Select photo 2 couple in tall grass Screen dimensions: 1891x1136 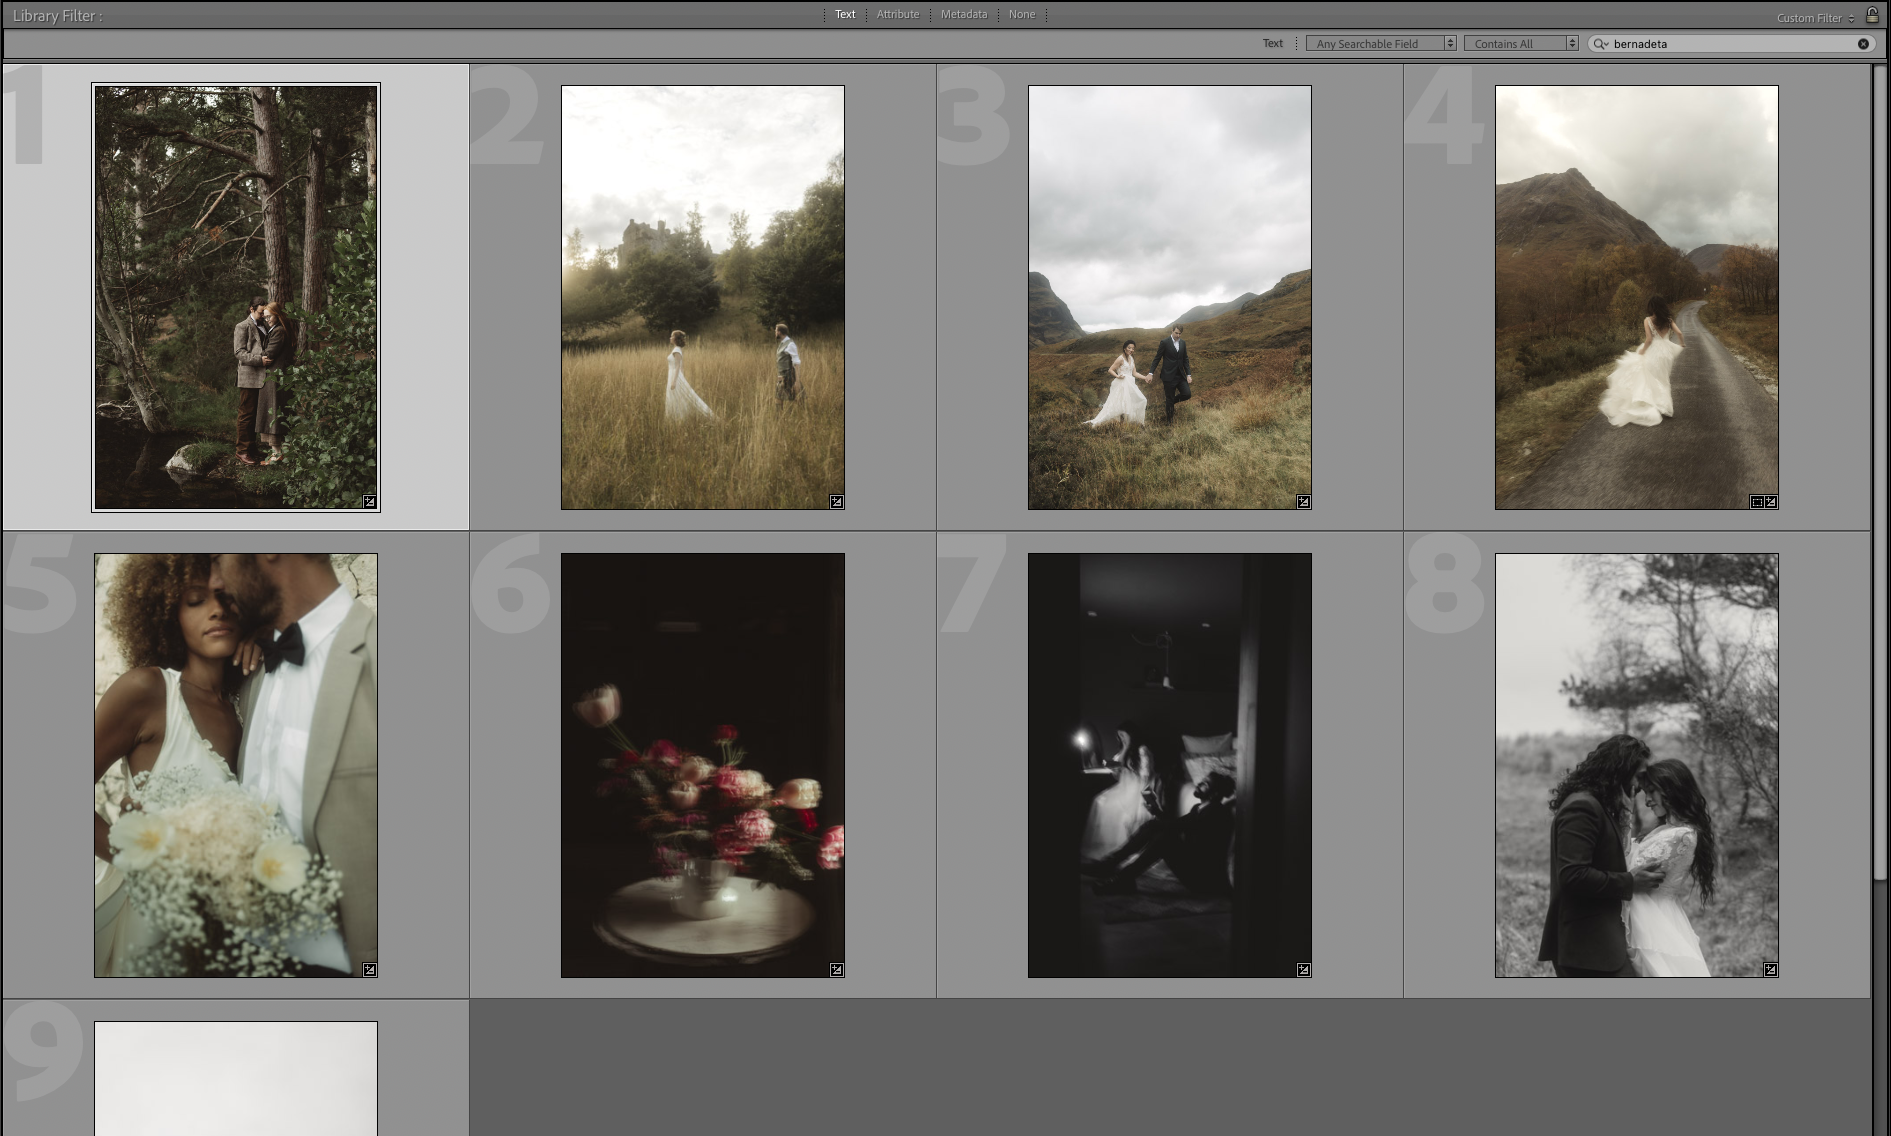[703, 297]
